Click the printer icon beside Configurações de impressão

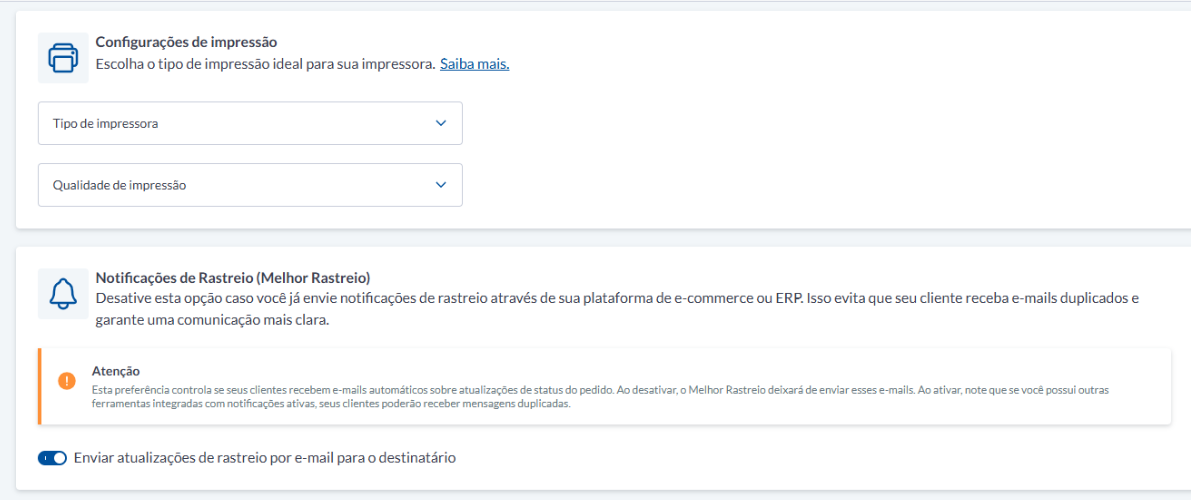click(63, 58)
